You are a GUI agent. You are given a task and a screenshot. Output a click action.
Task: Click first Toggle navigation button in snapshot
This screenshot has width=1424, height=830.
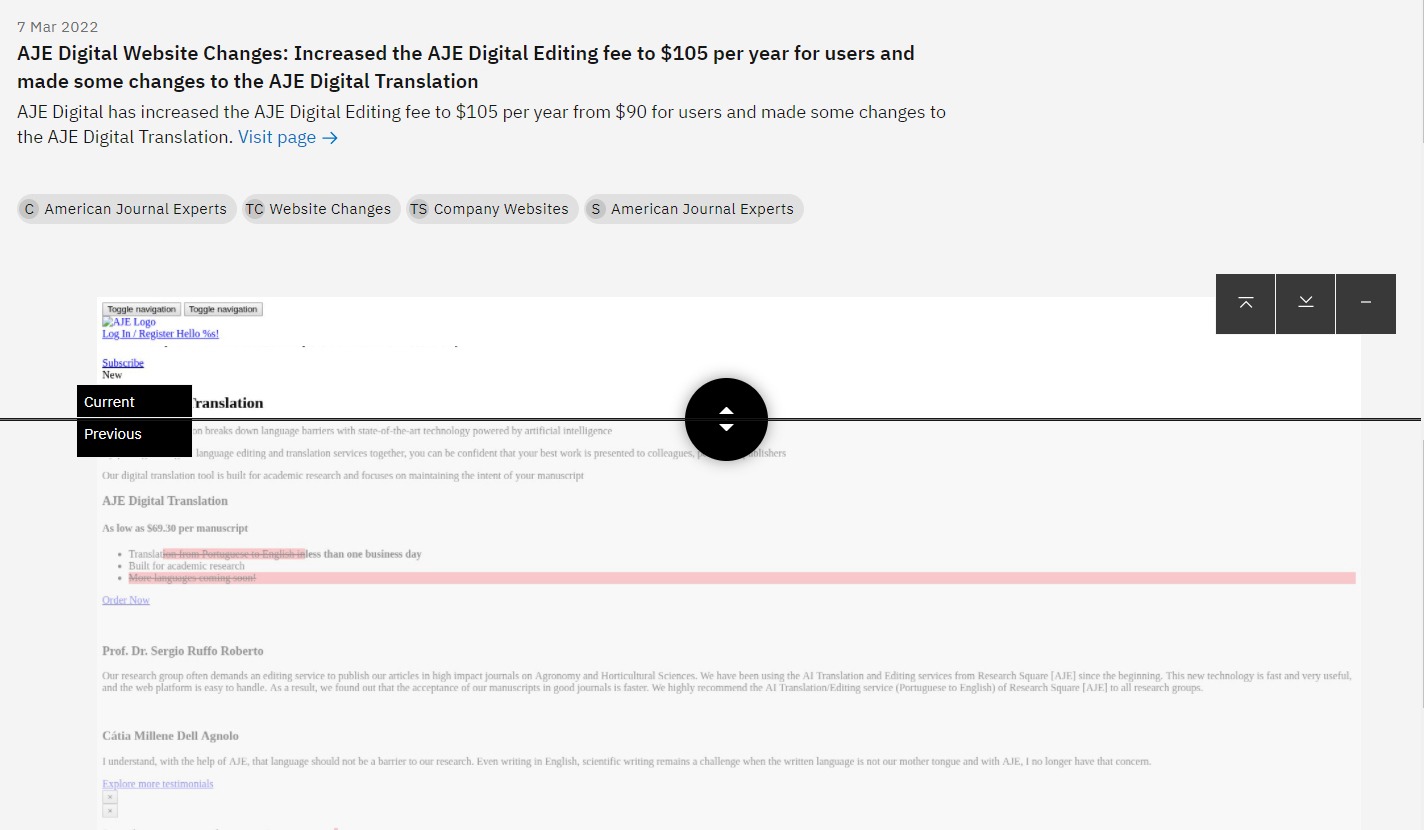click(x=141, y=309)
